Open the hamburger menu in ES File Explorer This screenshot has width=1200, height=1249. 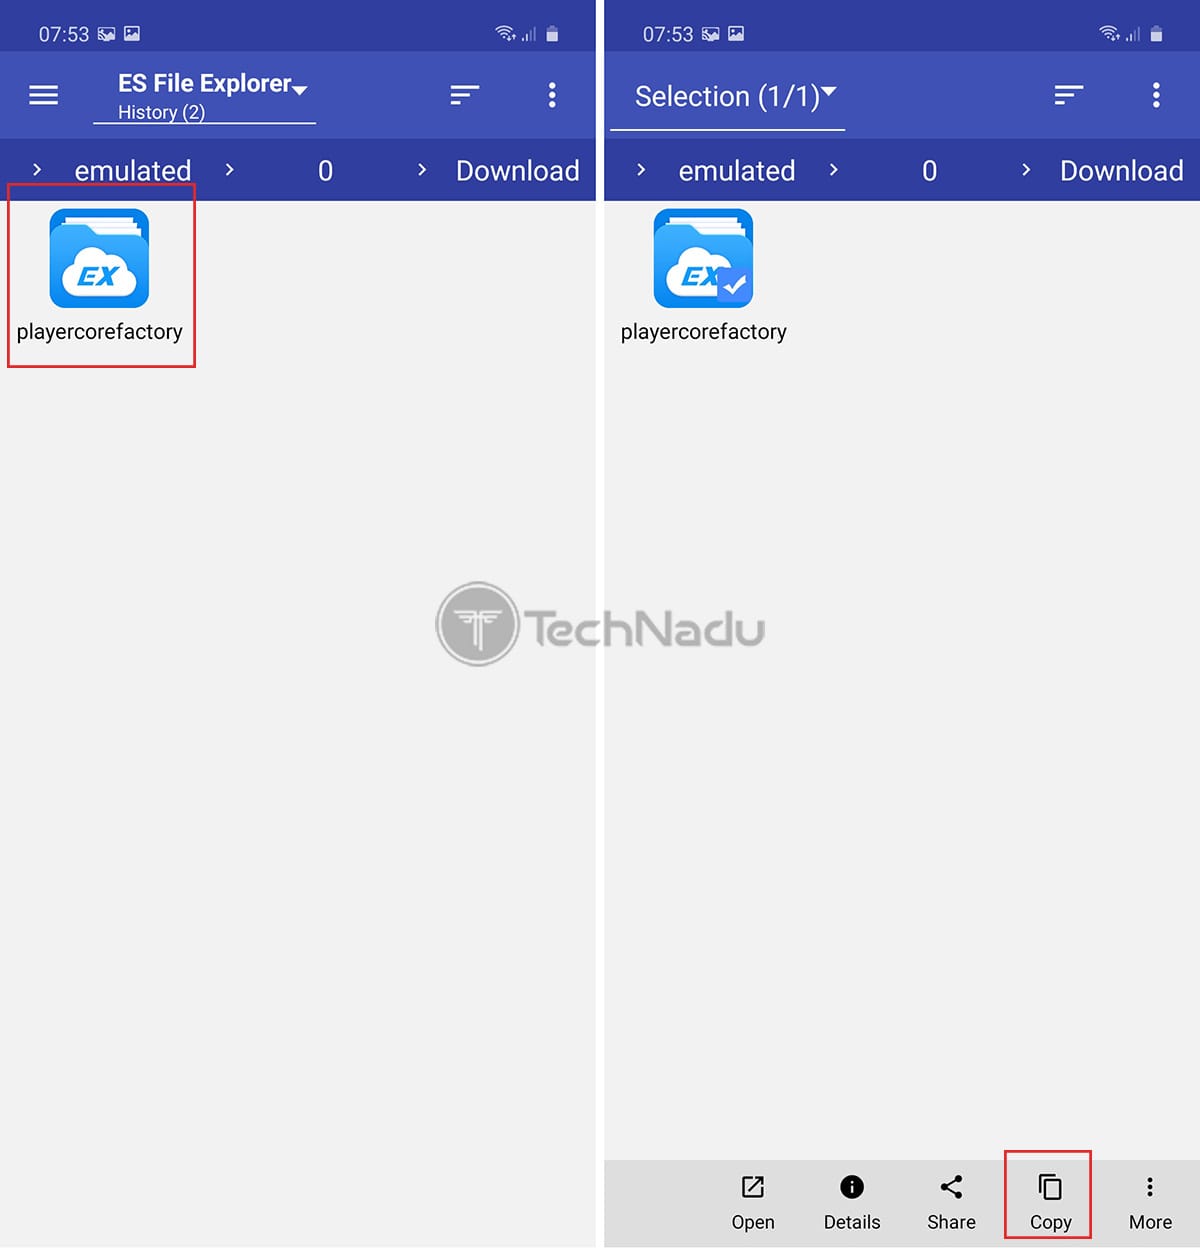[43, 95]
